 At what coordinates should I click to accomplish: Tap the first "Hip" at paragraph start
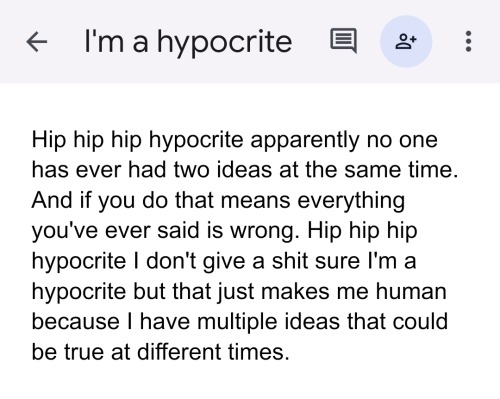[49, 140]
